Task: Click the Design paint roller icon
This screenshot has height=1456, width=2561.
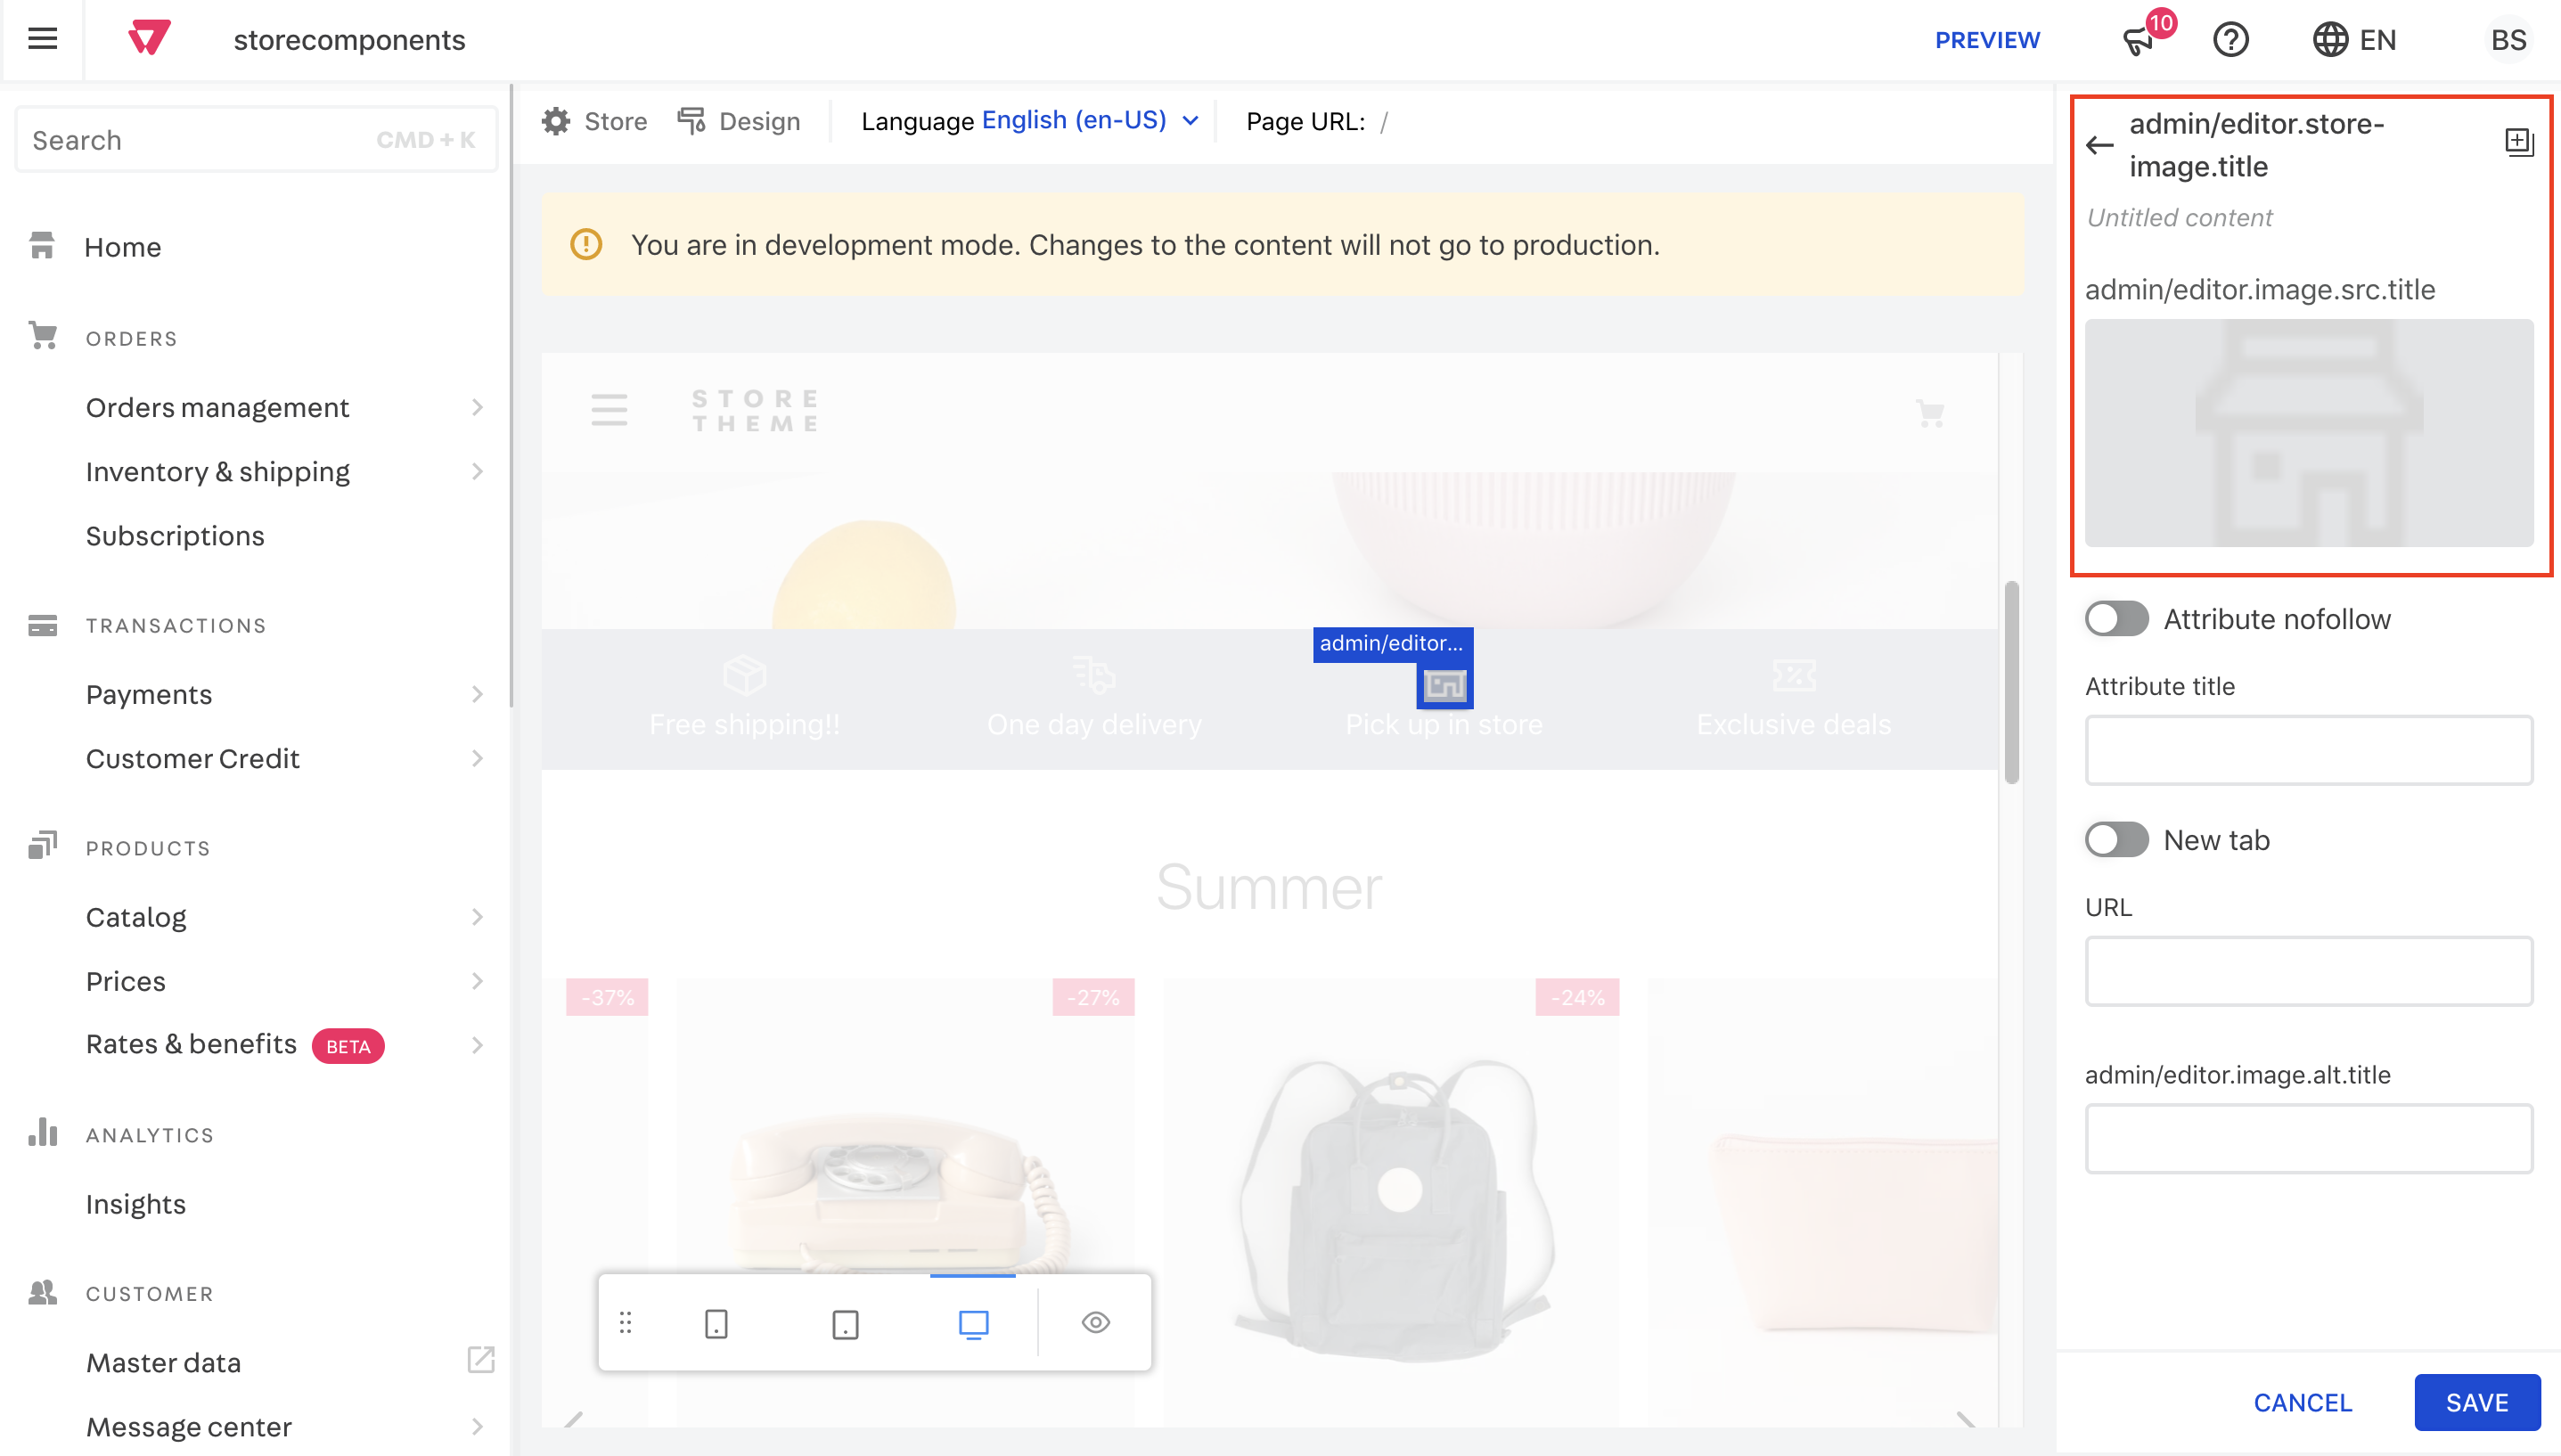Action: coord(692,121)
